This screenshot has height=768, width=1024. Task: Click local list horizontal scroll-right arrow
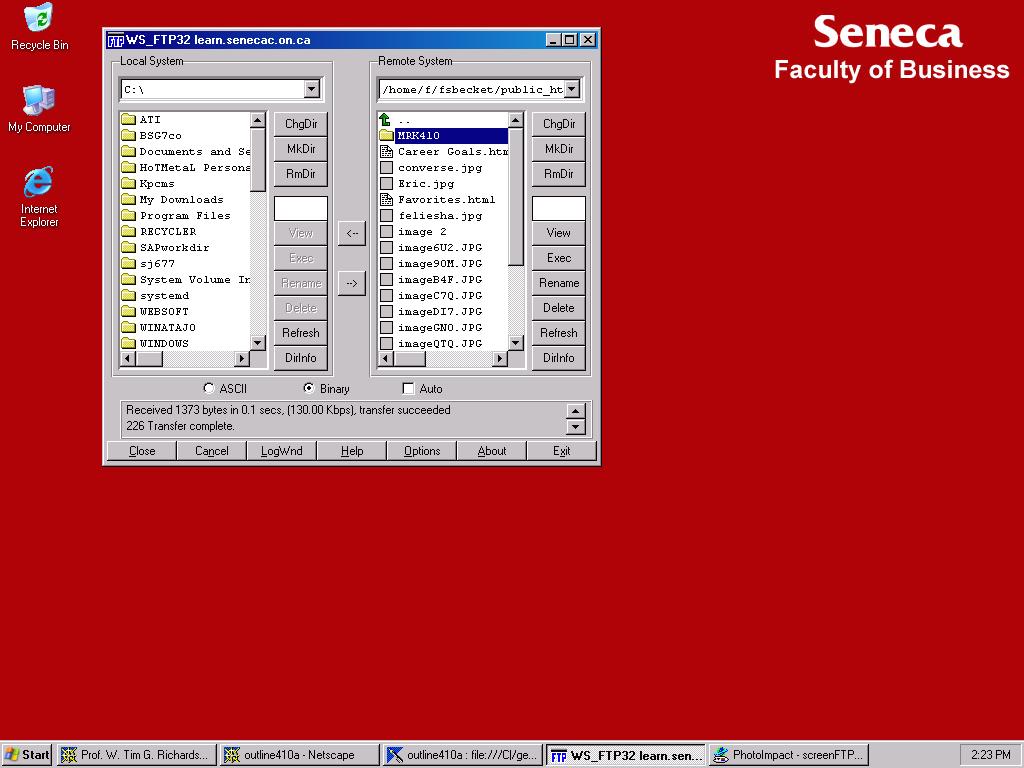[242, 359]
